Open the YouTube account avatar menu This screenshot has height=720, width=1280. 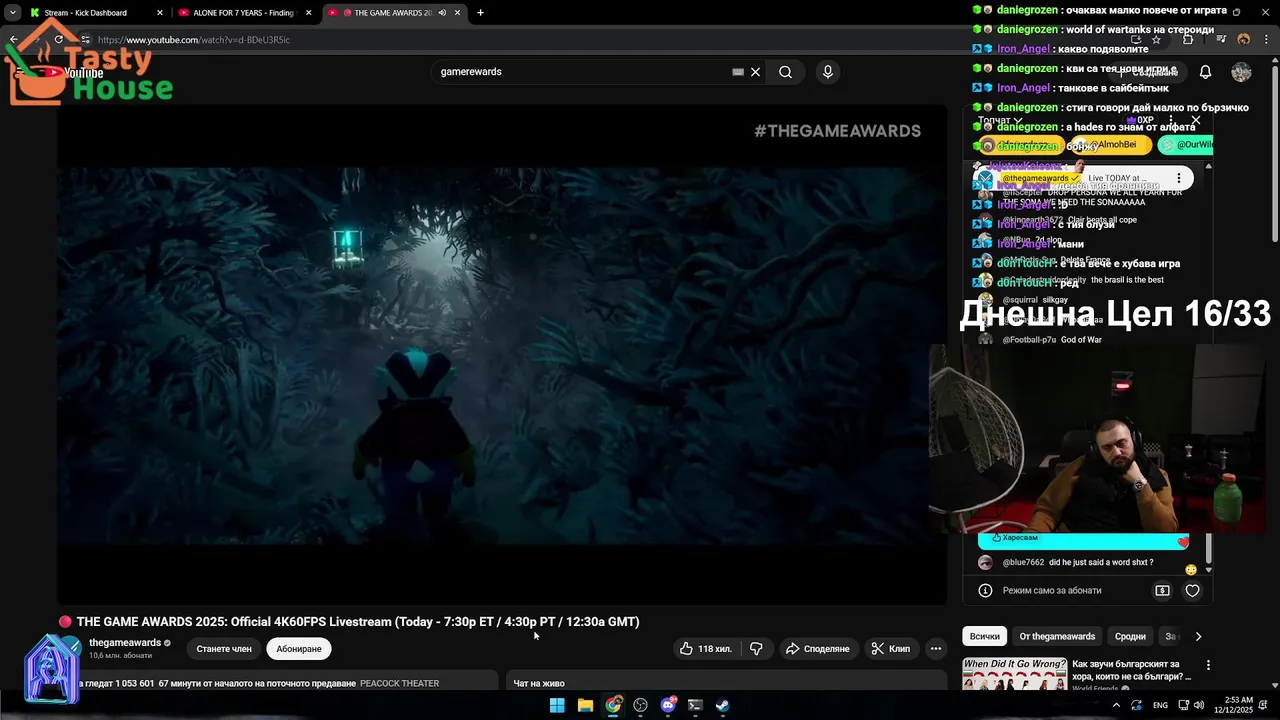tap(1241, 72)
